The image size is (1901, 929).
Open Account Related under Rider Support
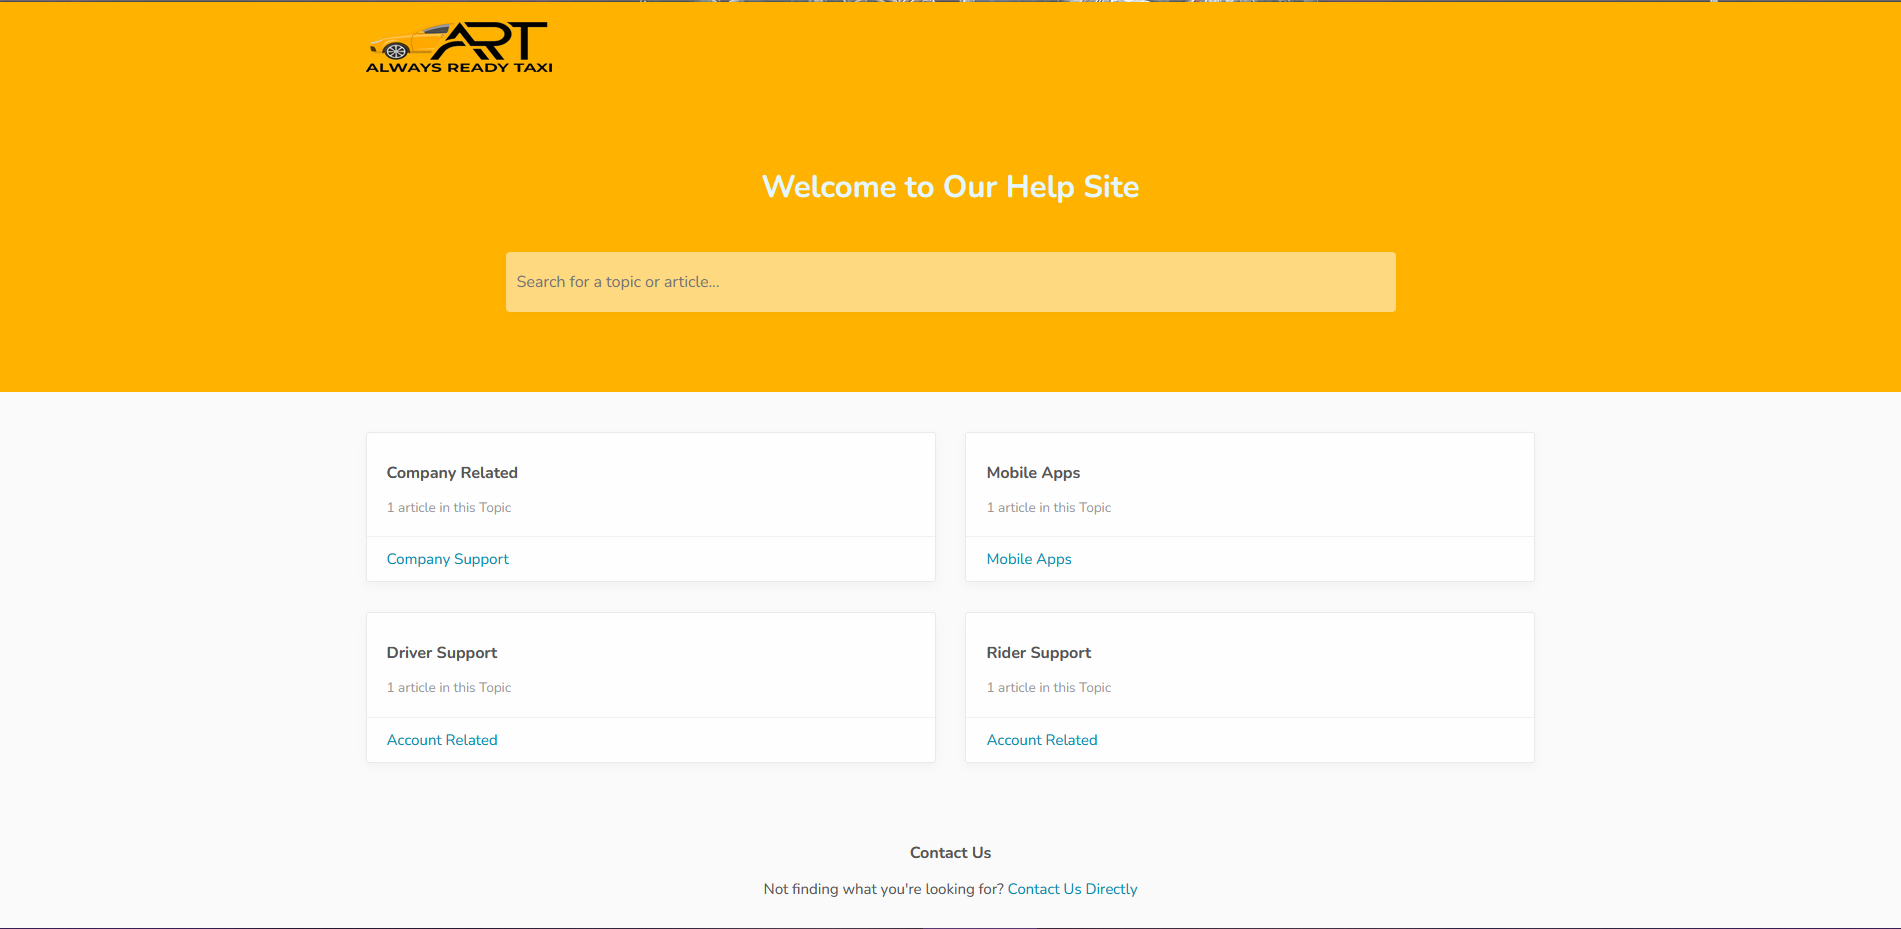click(x=1041, y=739)
